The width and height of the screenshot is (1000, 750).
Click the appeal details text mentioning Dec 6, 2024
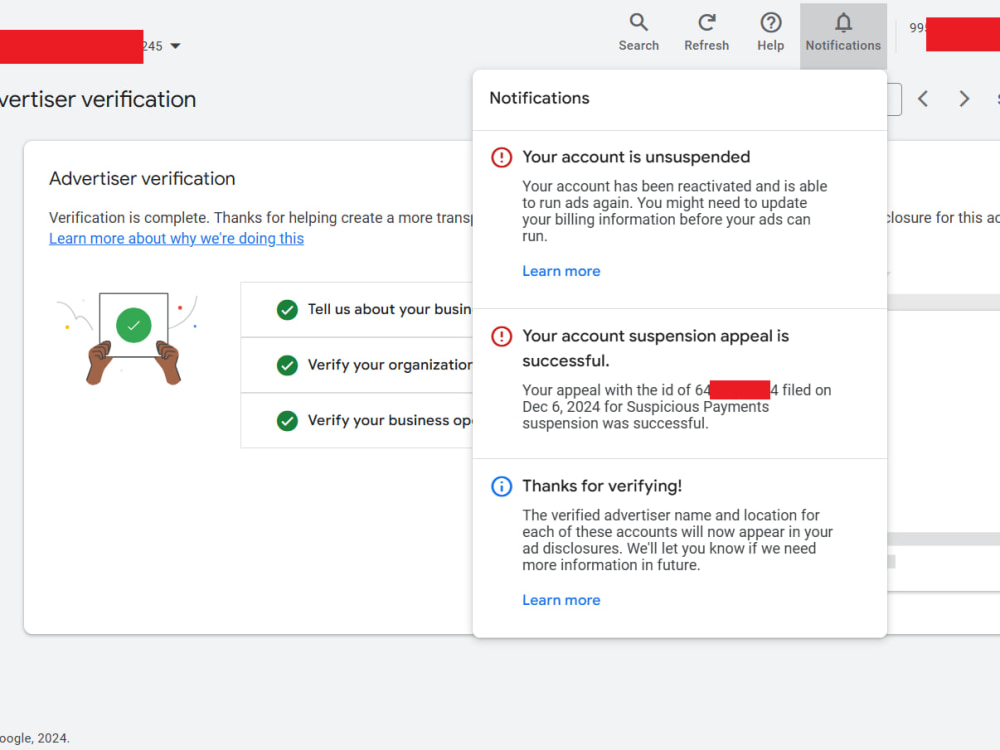click(677, 407)
